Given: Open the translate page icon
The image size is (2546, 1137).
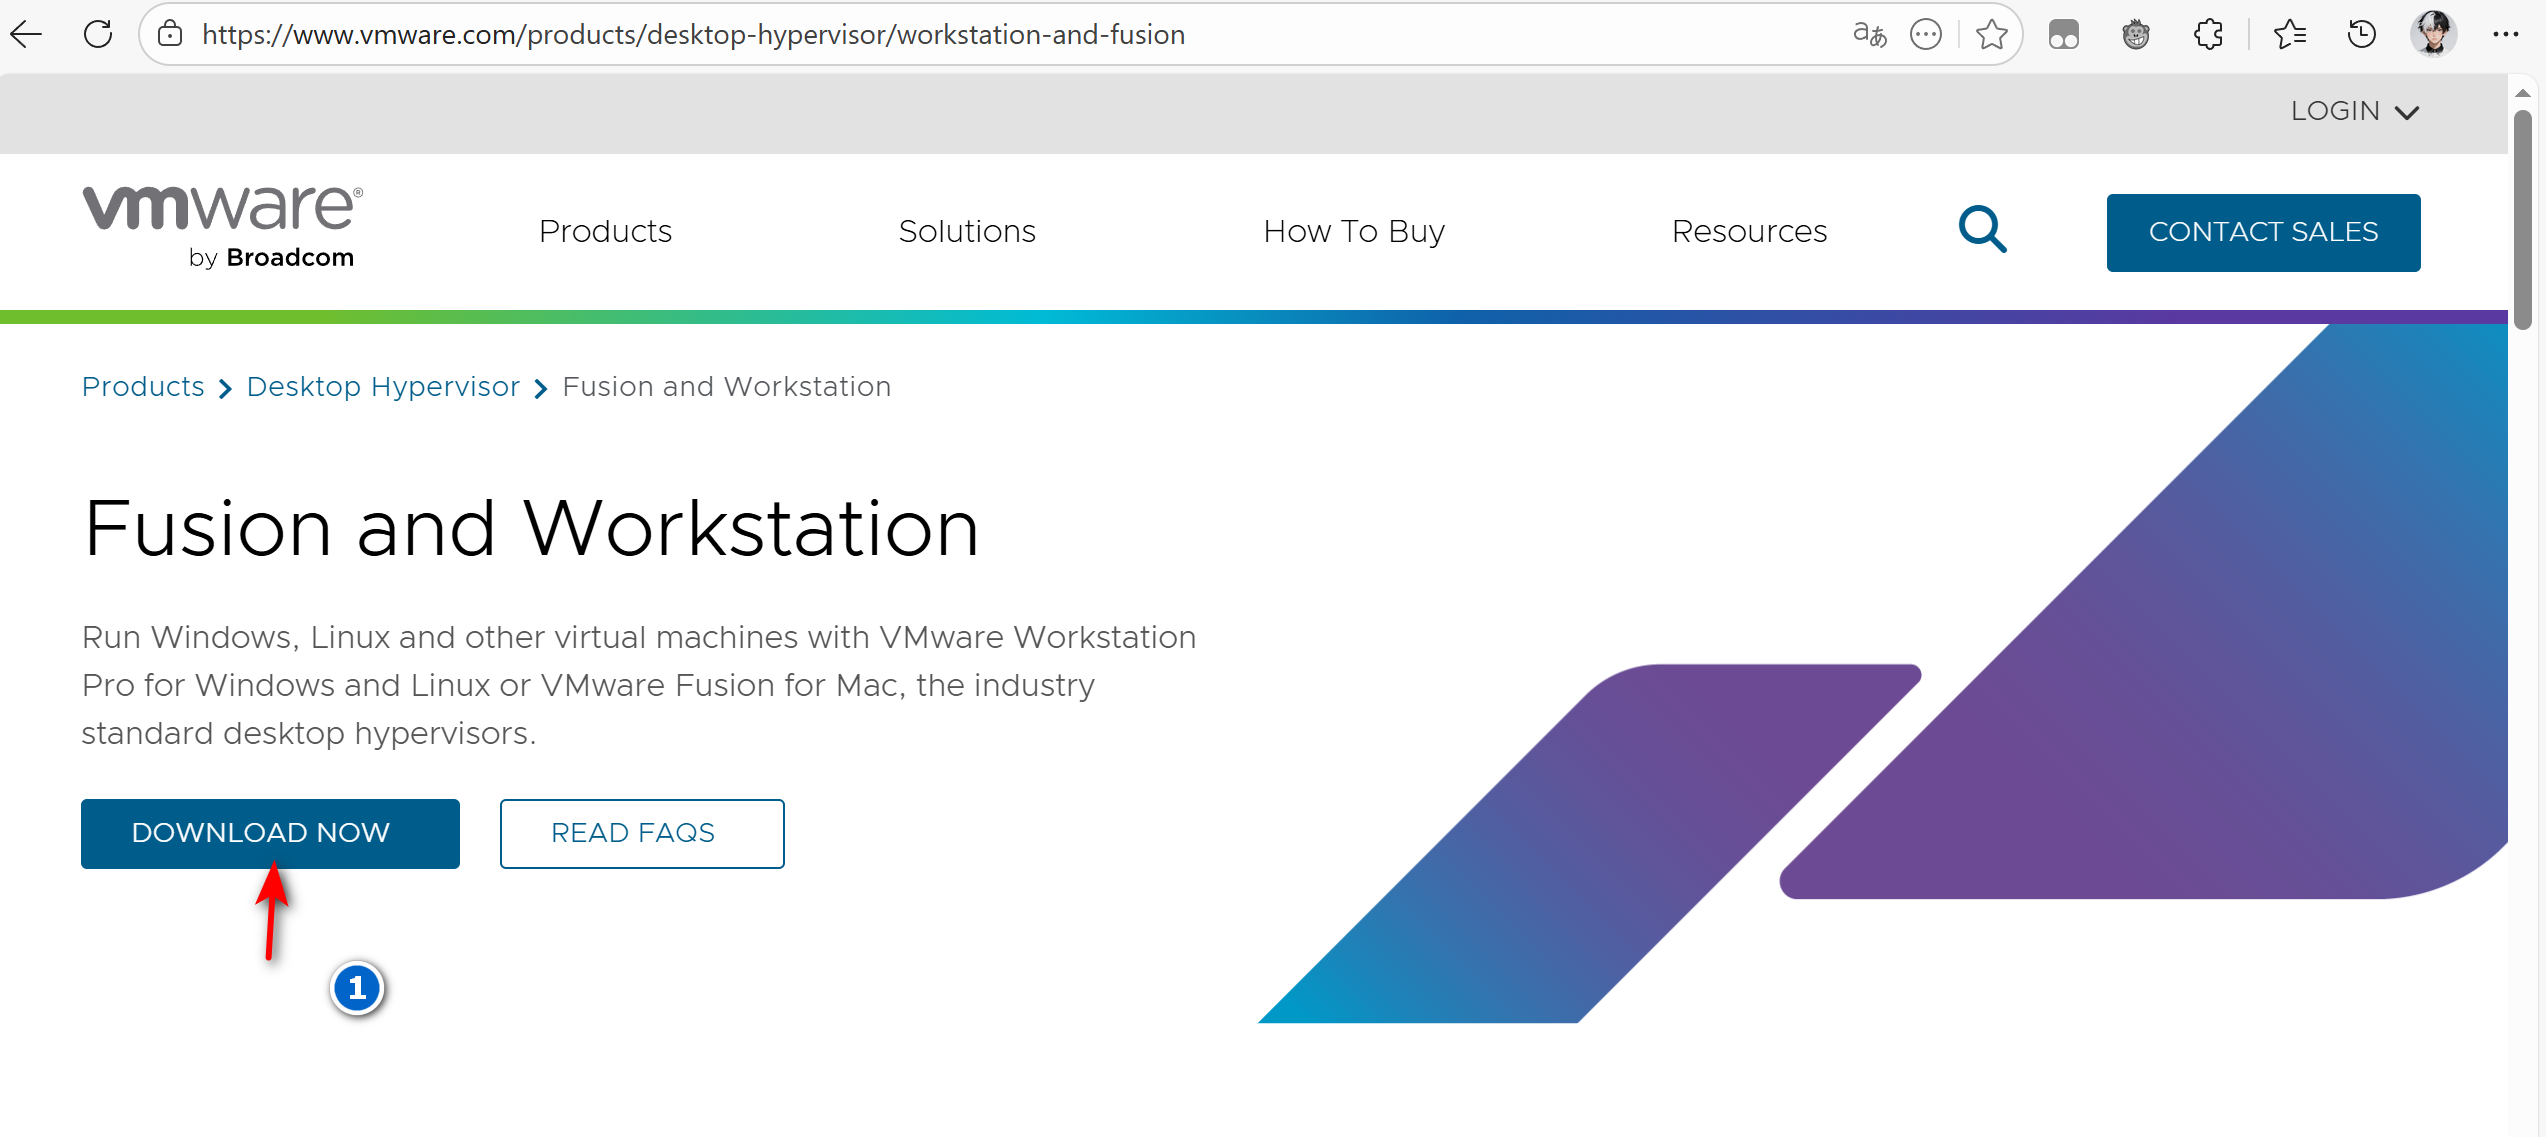Looking at the screenshot, I should [1868, 35].
